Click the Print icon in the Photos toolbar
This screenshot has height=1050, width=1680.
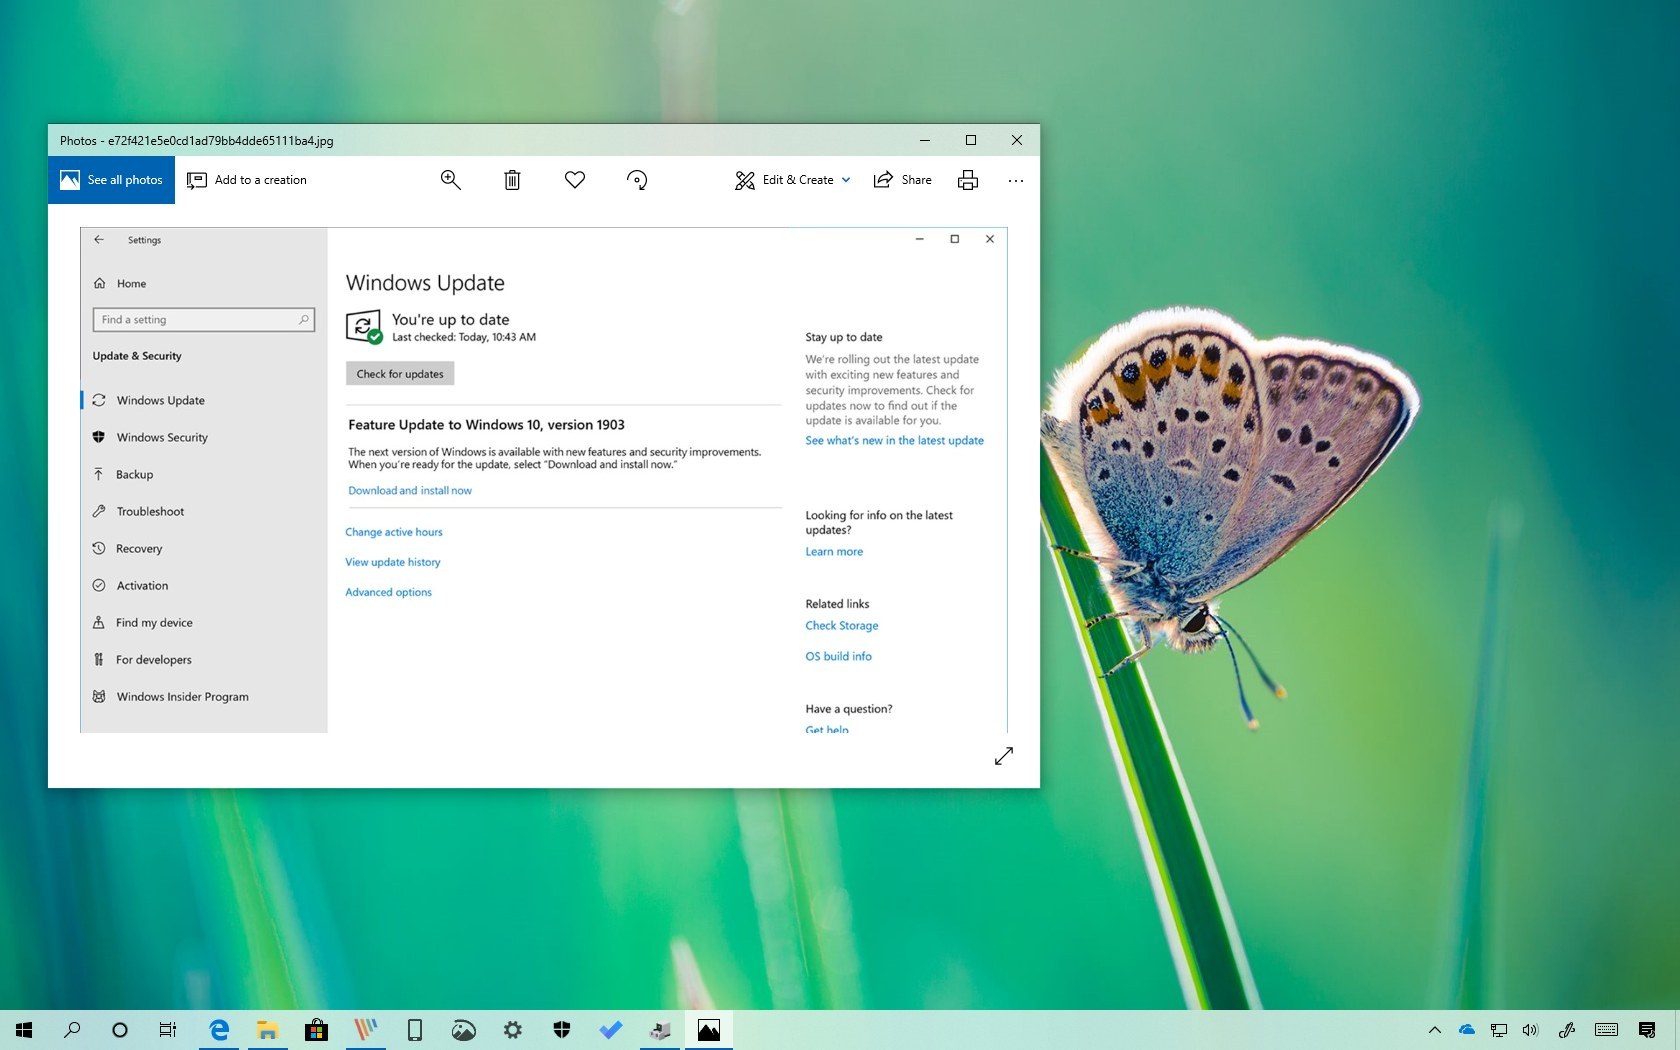point(967,180)
